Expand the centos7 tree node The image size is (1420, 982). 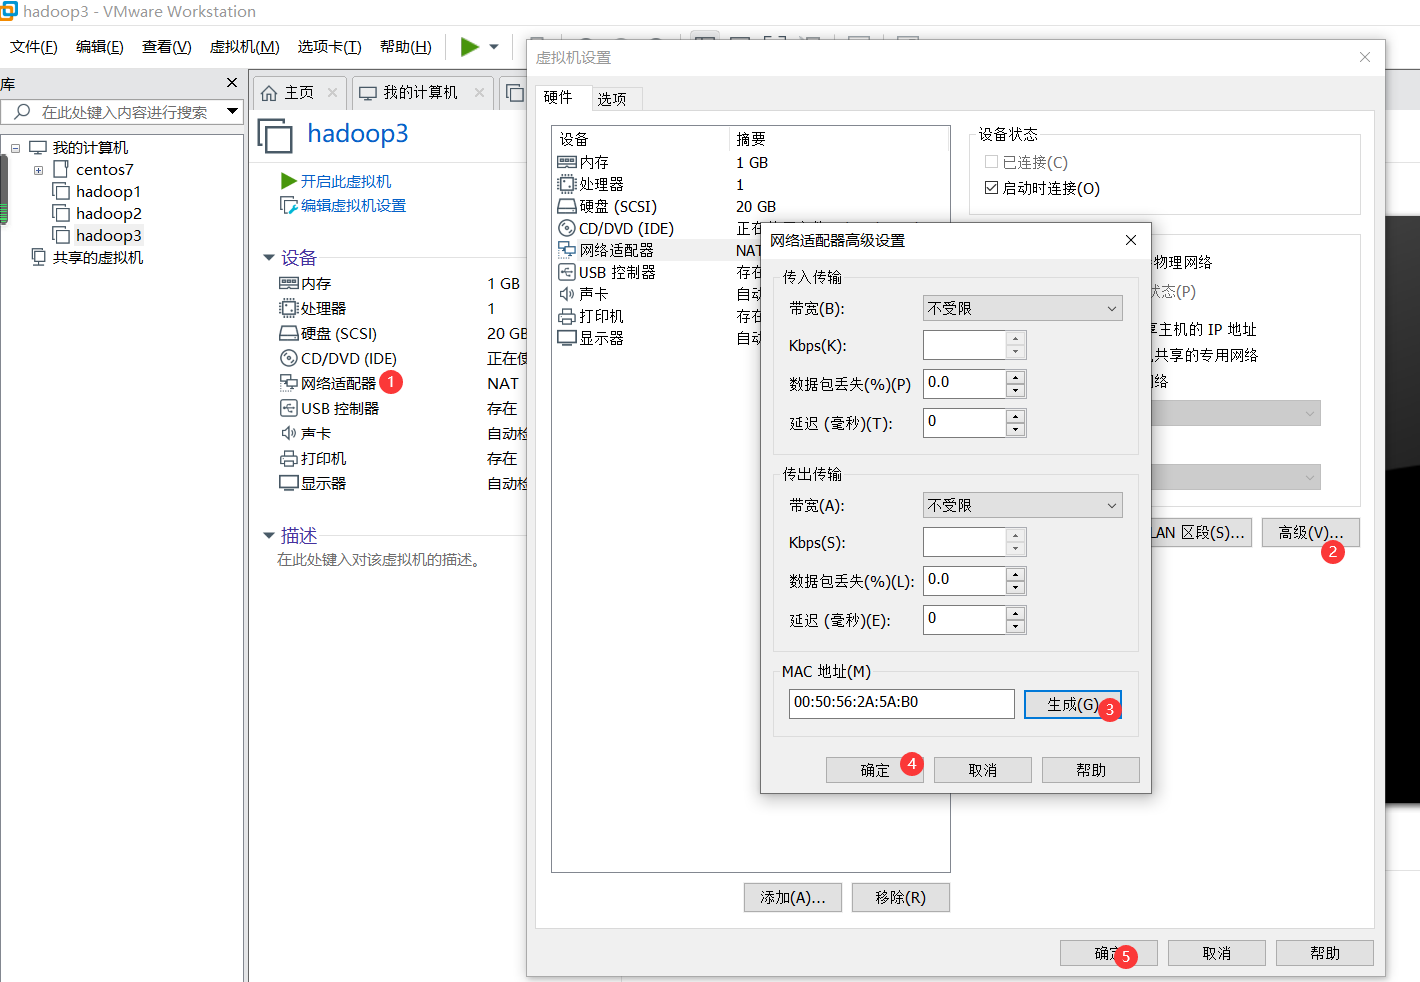[38, 170]
